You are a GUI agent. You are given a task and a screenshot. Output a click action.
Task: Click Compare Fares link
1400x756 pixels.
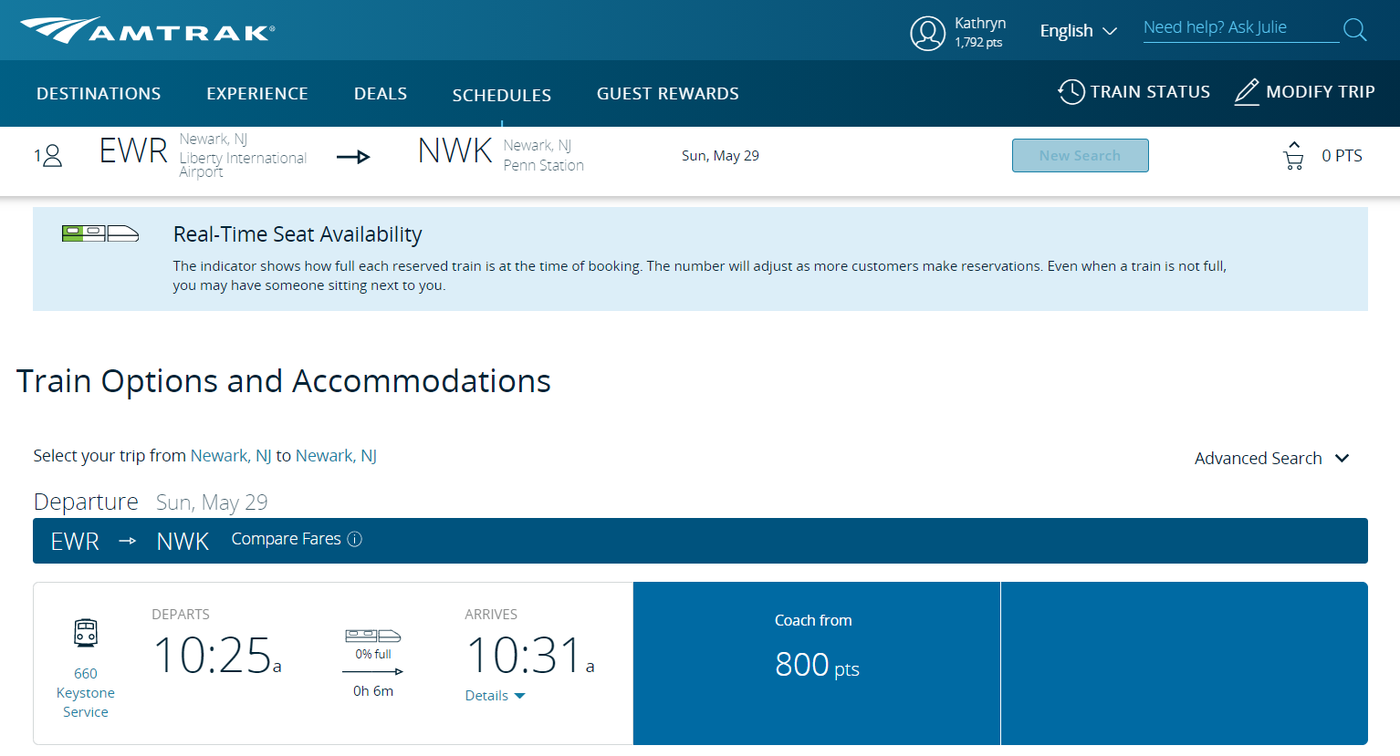pyautogui.click(x=286, y=539)
